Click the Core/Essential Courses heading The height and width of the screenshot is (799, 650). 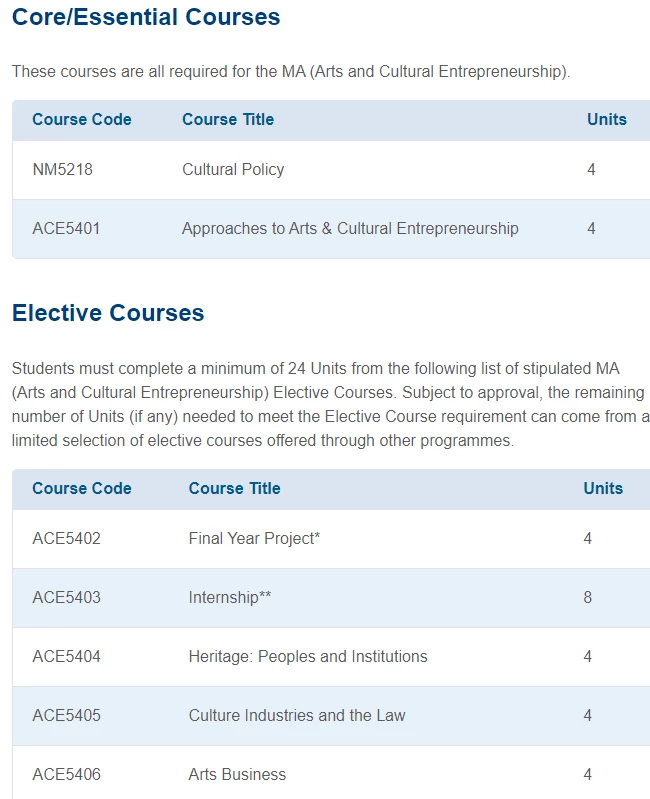pyautogui.click(x=146, y=17)
